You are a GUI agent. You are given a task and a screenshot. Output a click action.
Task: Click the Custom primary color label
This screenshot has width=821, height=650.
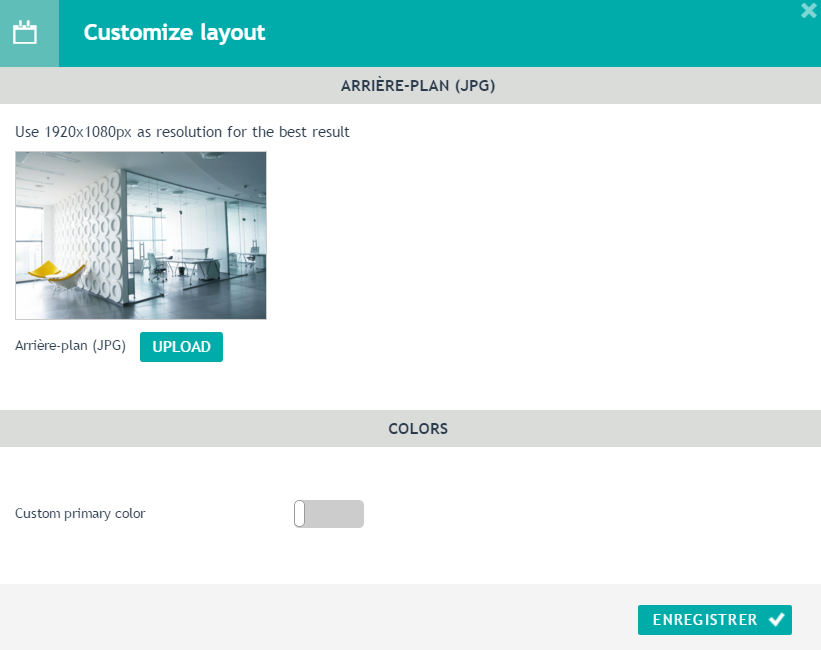click(80, 513)
